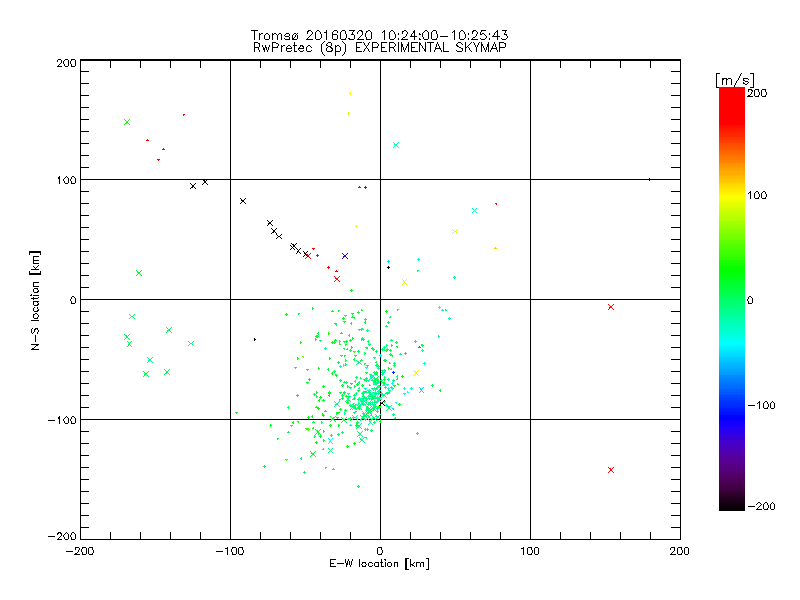800x600 pixels.
Task: Click the "N-S location [km]" axis label
Action: point(35,301)
